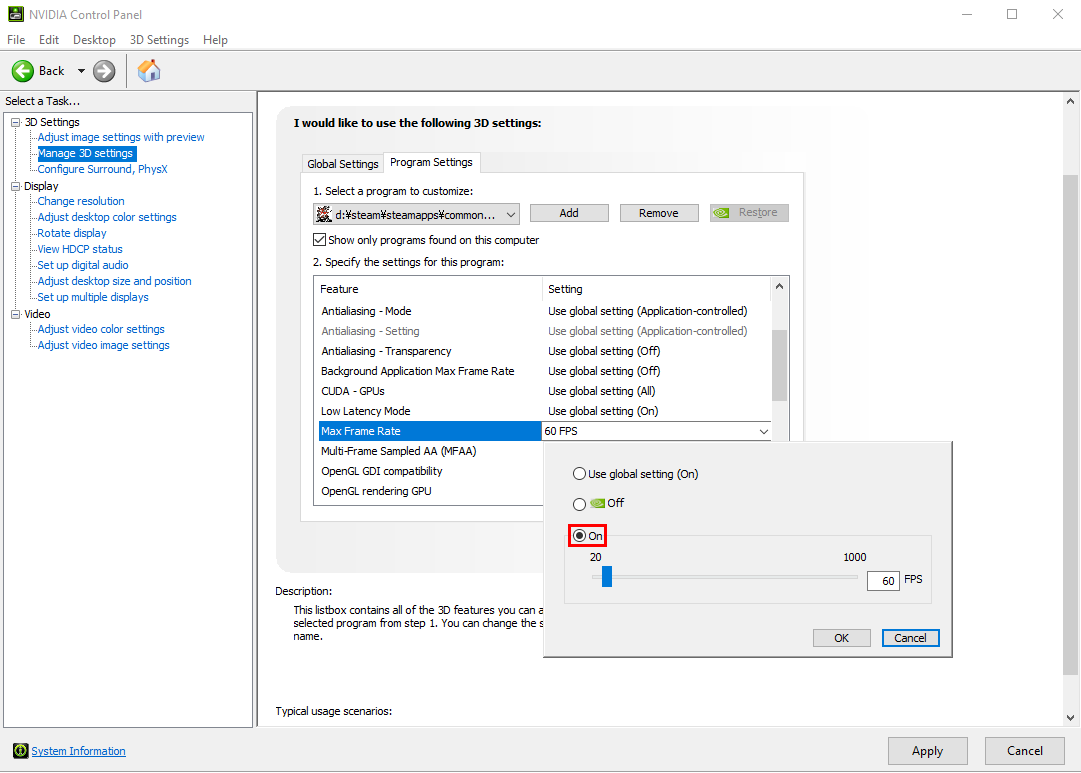1081x773 pixels.
Task: Open Rotate display task
Action: [72, 233]
